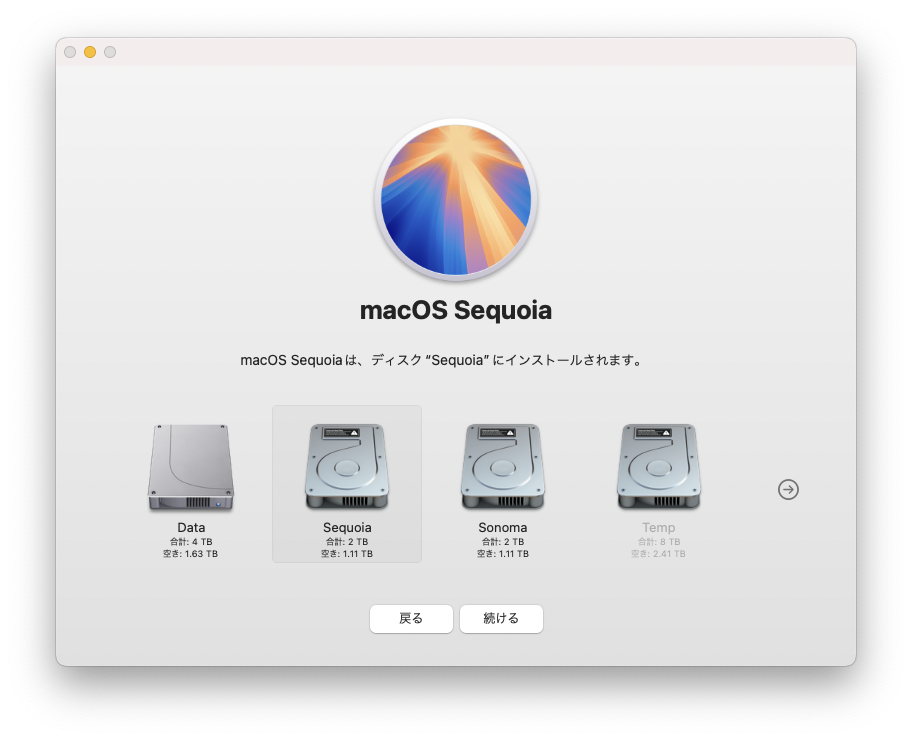Viewport: 912px width, 740px height.
Task: Click the "Data" disk name label
Action: point(191,528)
